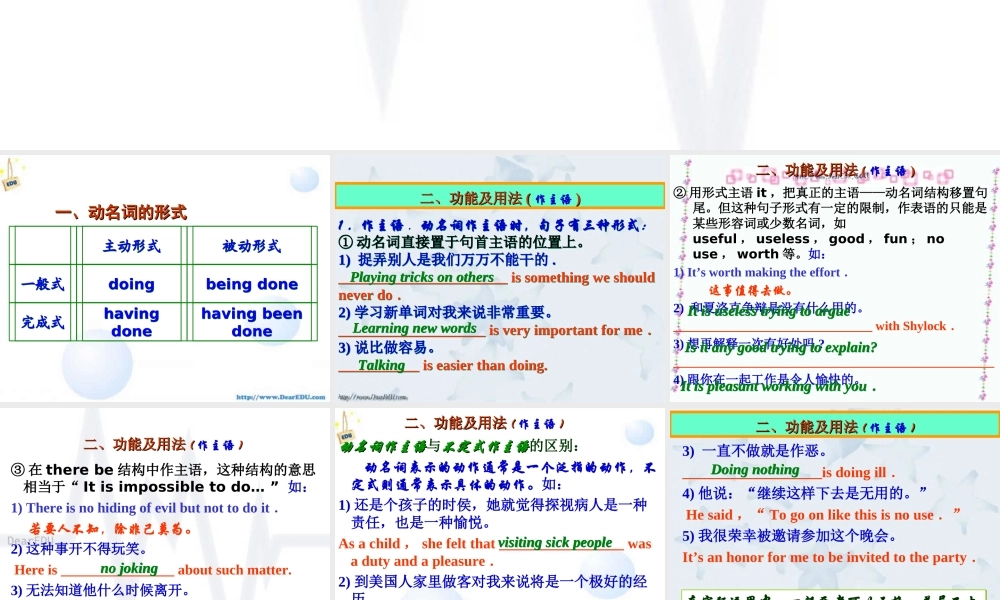
Task: Click the line 4) 他说：“继续这样下去是无用的。”
Action: [x=805, y=493]
